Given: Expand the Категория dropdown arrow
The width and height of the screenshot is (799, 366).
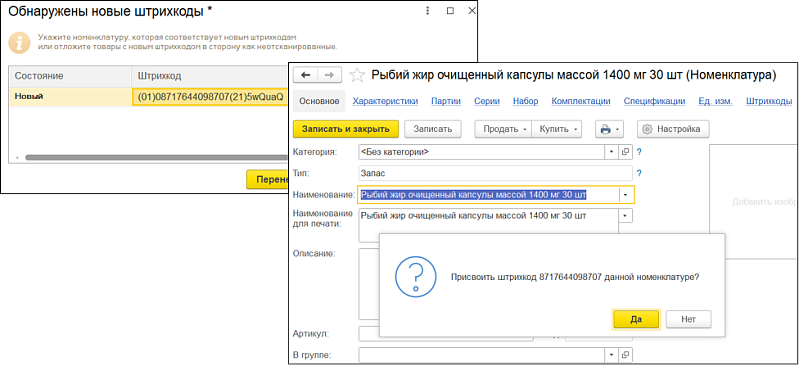Looking at the screenshot, I should pos(611,152).
